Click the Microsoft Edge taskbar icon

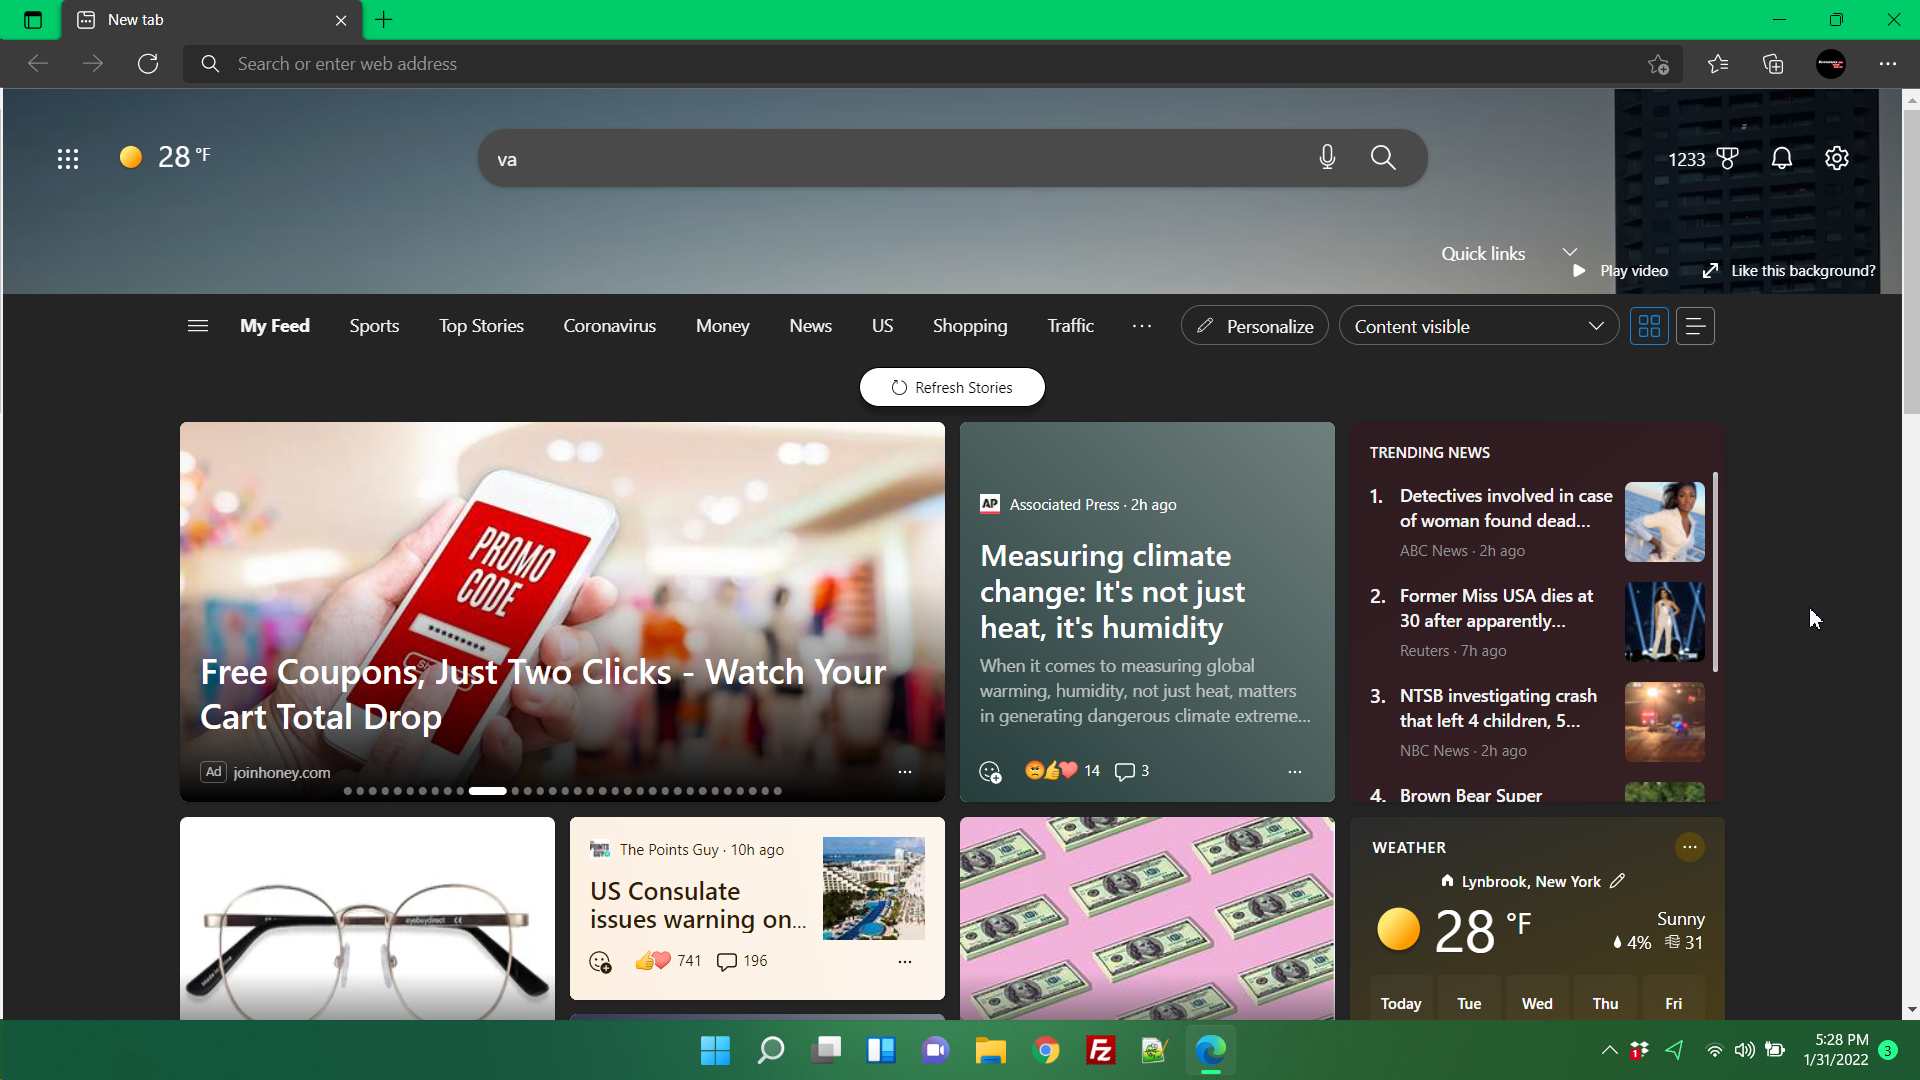pyautogui.click(x=1209, y=1050)
